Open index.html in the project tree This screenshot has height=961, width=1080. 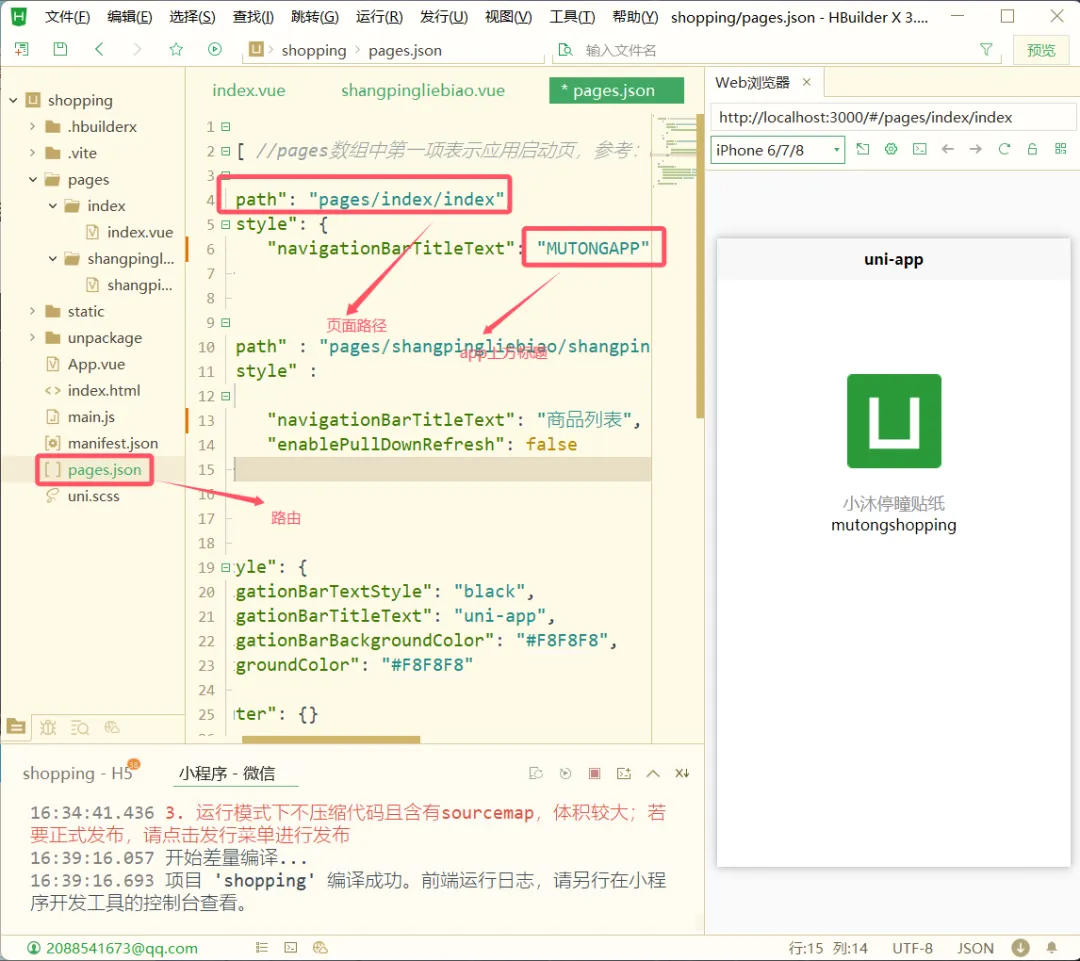click(103, 391)
